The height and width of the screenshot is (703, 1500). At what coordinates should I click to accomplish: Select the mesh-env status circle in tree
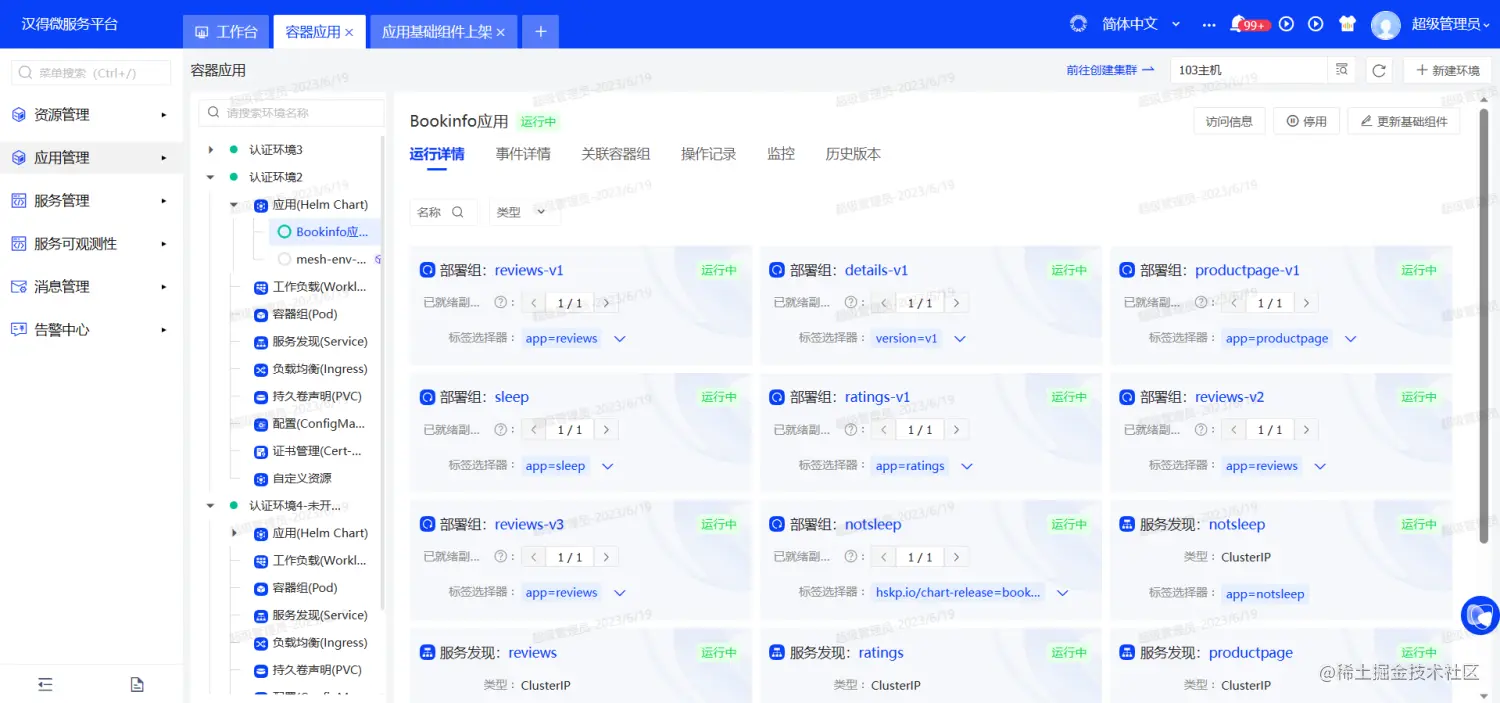tap(285, 259)
